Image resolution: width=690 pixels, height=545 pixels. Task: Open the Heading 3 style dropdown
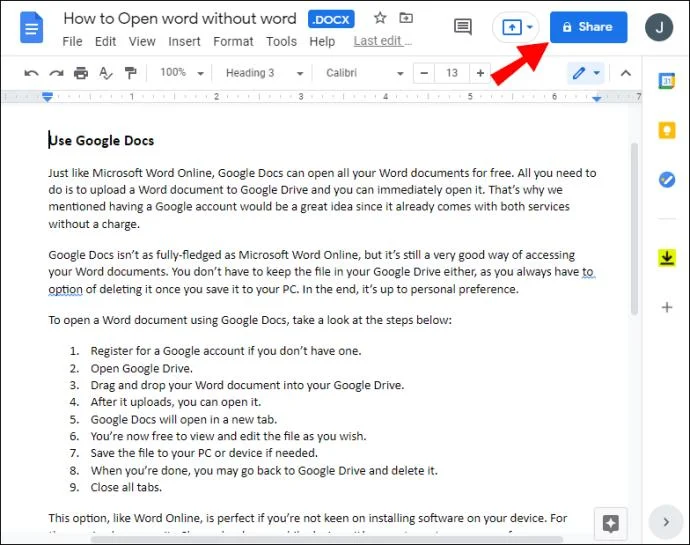point(264,73)
